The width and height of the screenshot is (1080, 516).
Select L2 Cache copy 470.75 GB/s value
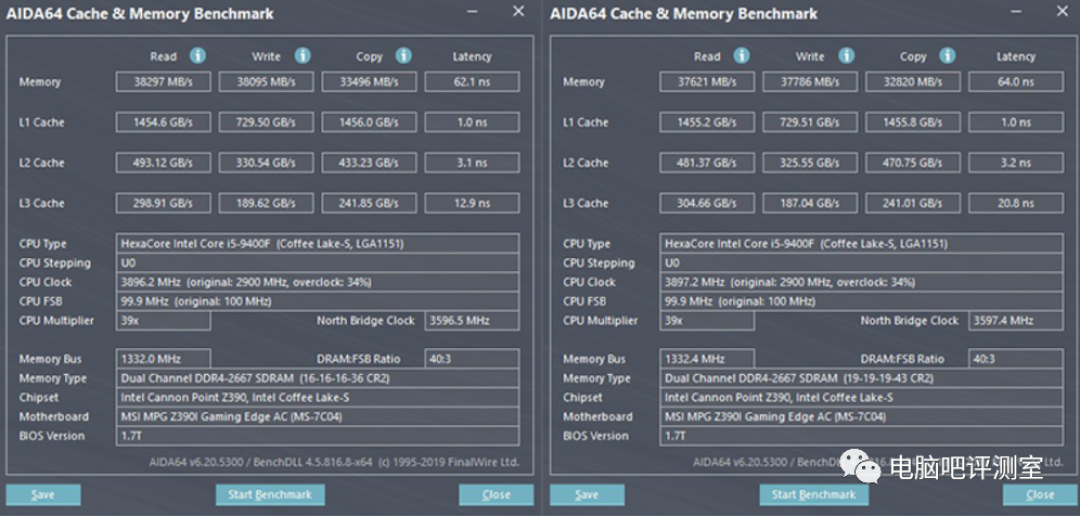point(913,163)
